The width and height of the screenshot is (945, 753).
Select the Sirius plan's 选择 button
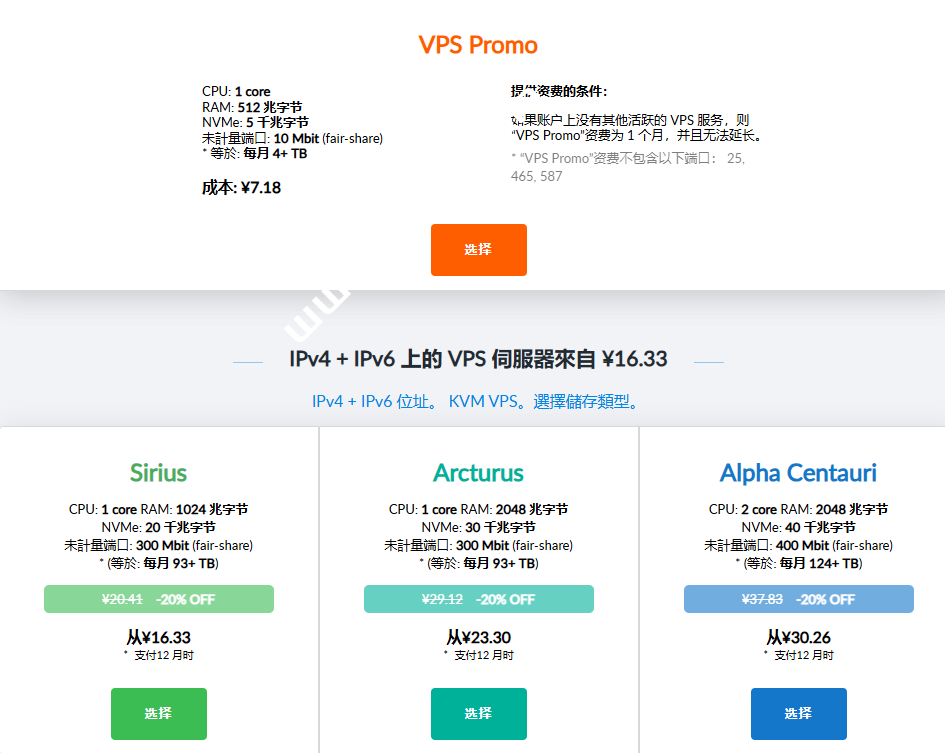[x=158, y=713]
